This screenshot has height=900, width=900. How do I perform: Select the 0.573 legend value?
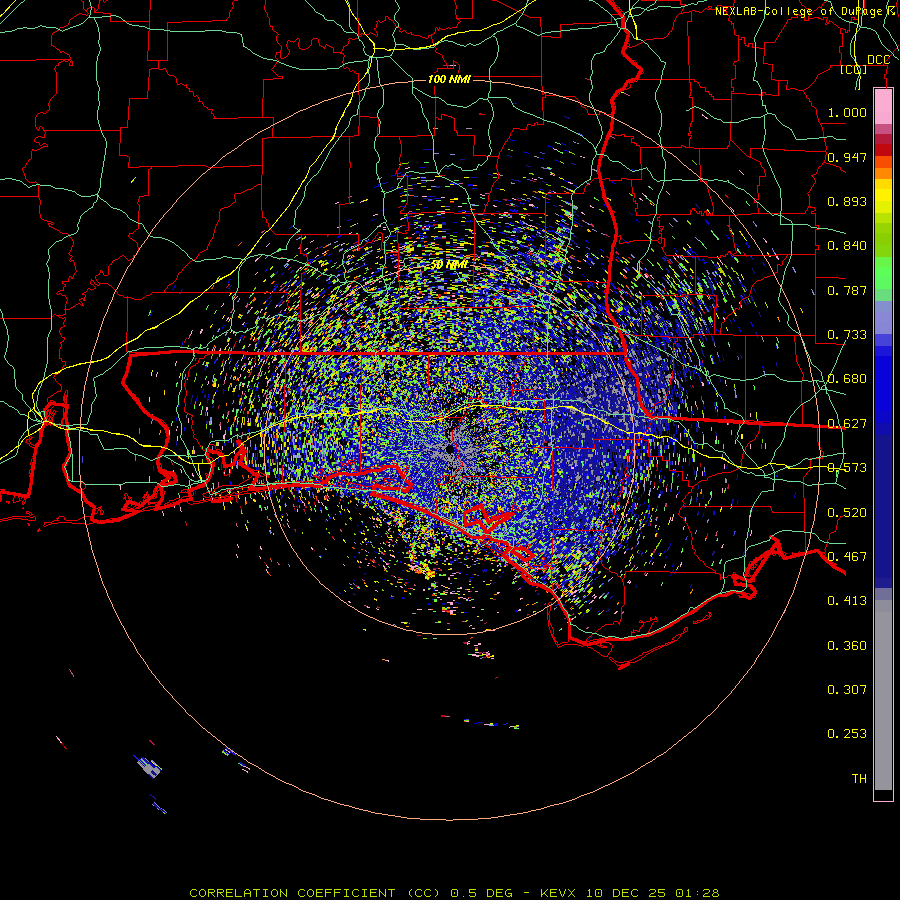[847, 468]
